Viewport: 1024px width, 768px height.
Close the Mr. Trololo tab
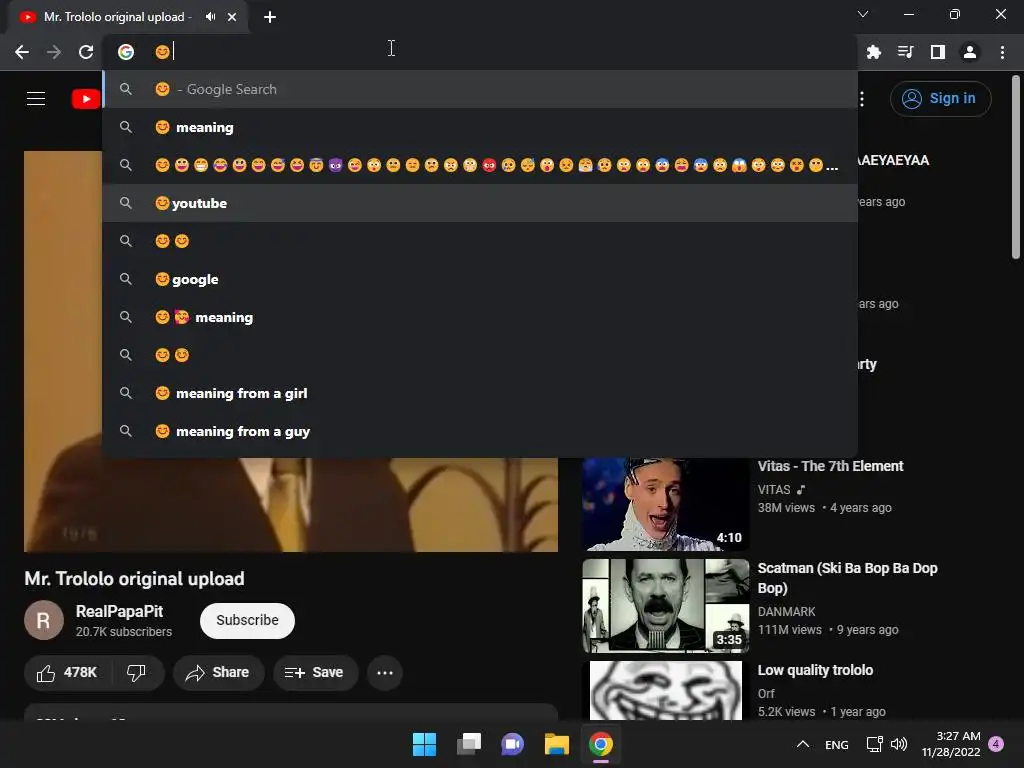232,17
